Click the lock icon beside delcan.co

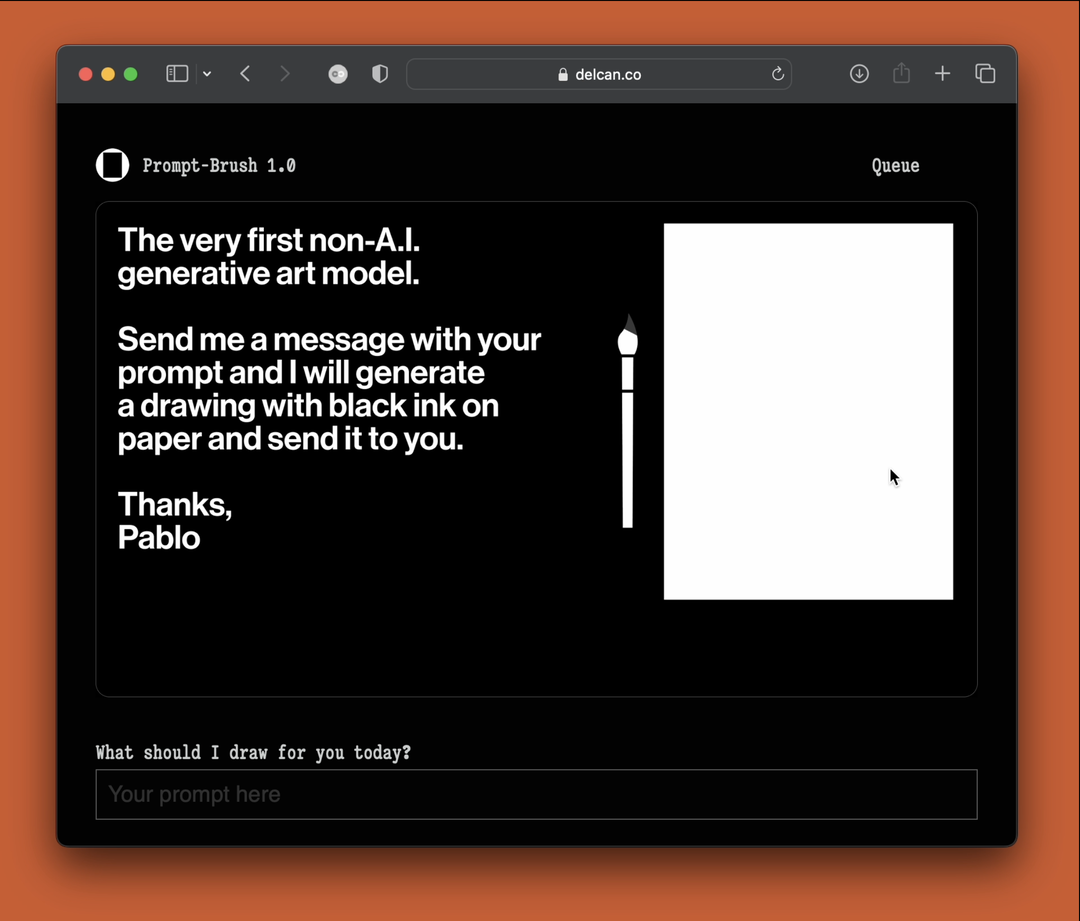[563, 74]
